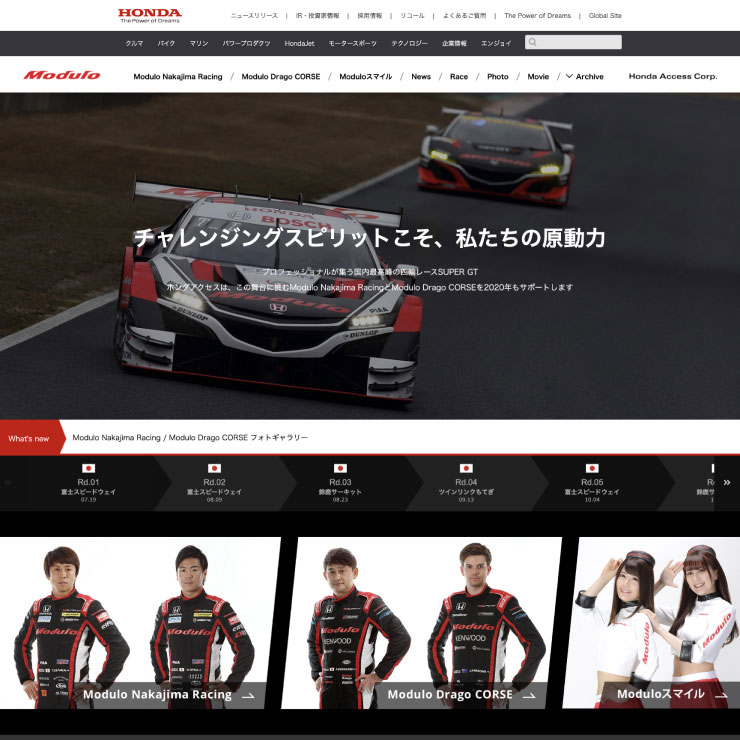Go to the News section
Screen dimensions: 740x740
(x=421, y=76)
